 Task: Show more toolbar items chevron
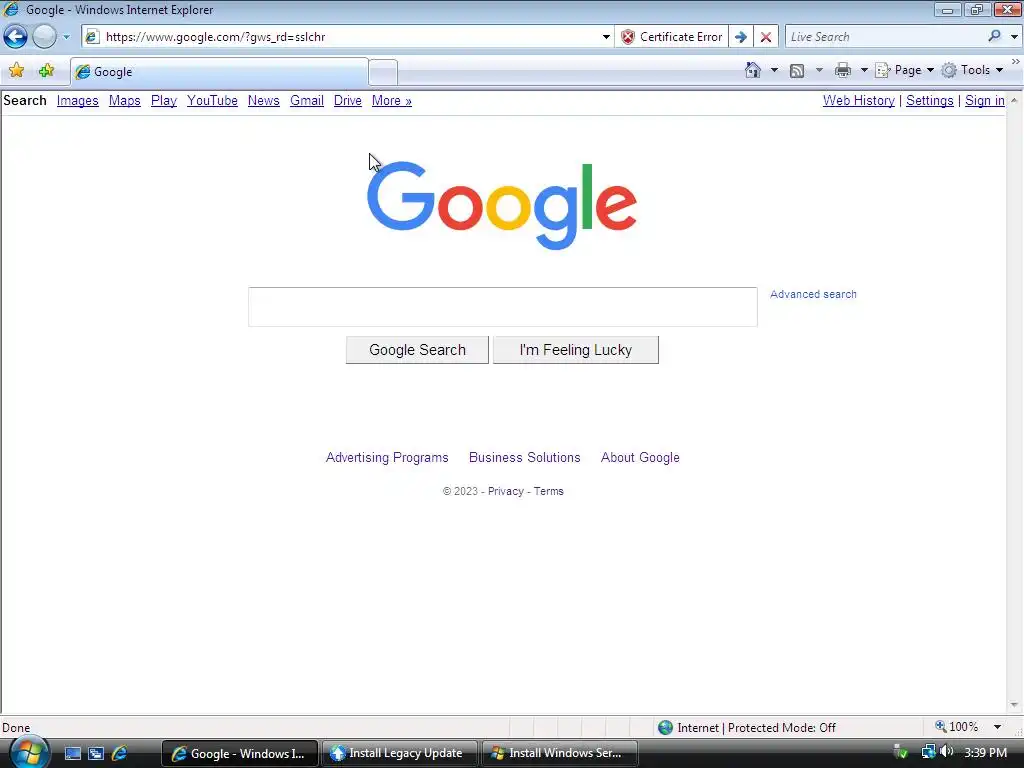click(1016, 61)
